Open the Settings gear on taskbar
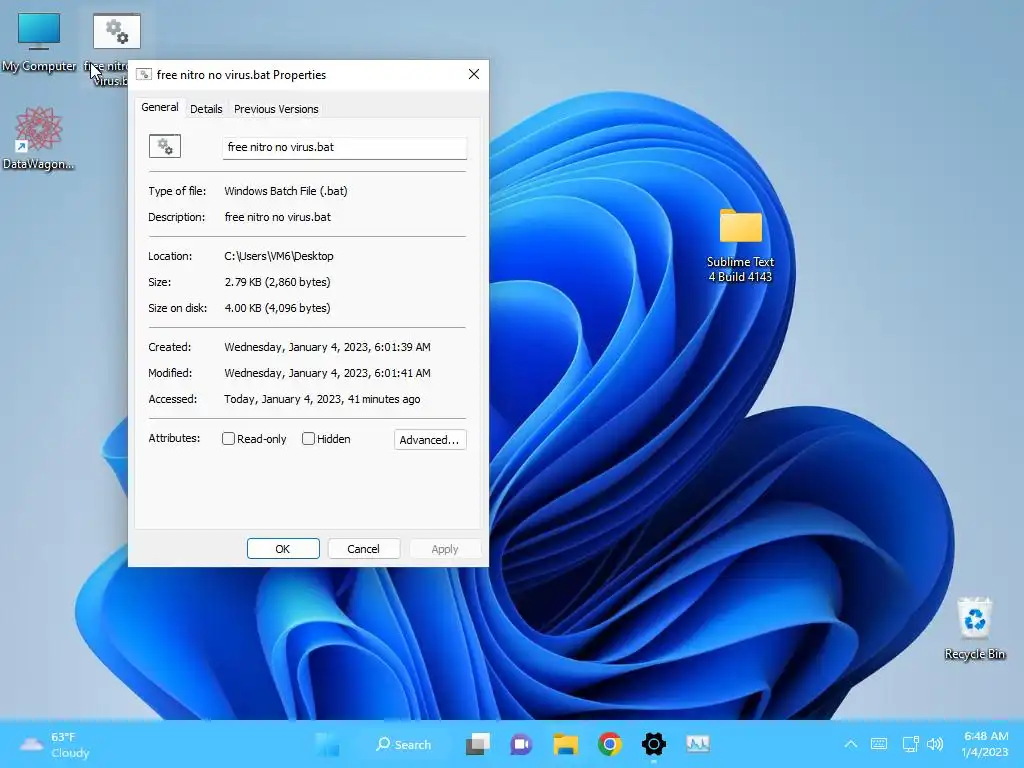Screen dimensions: 1024x768 pyautogui.click(x=654, y=744)
